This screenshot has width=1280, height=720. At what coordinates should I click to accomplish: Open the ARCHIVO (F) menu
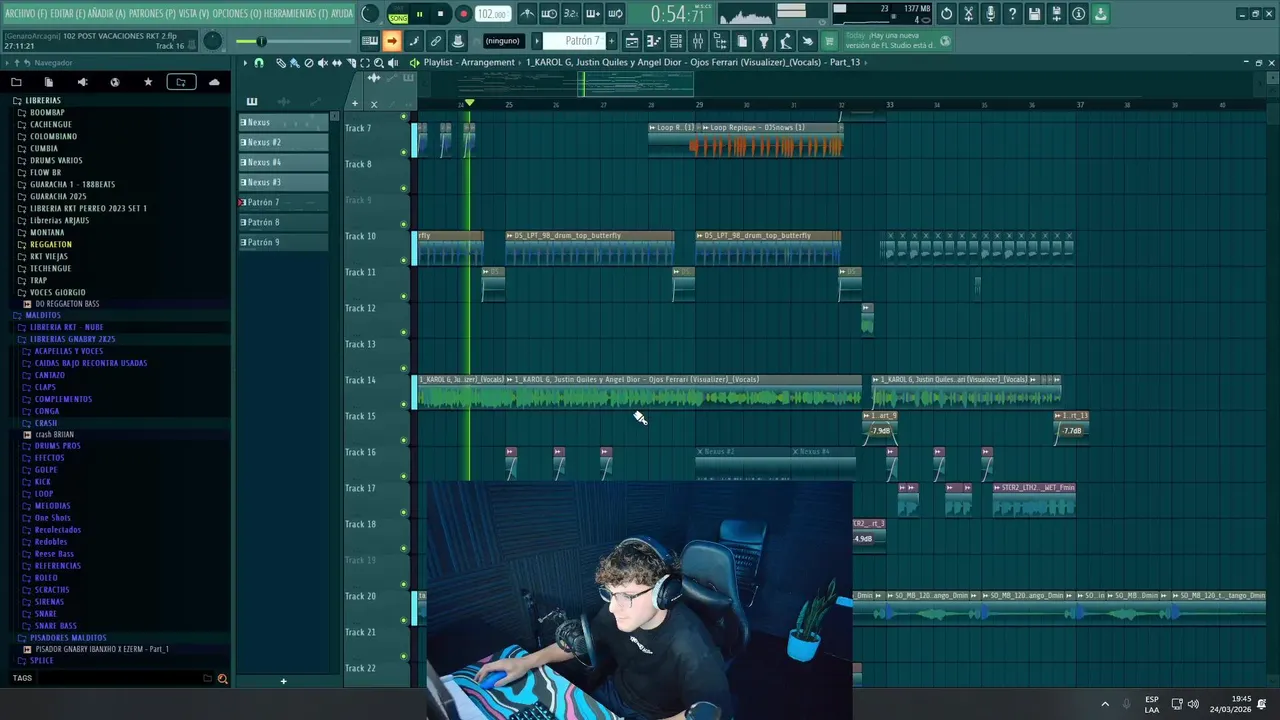pyautogui.click(x=25, y=14)
